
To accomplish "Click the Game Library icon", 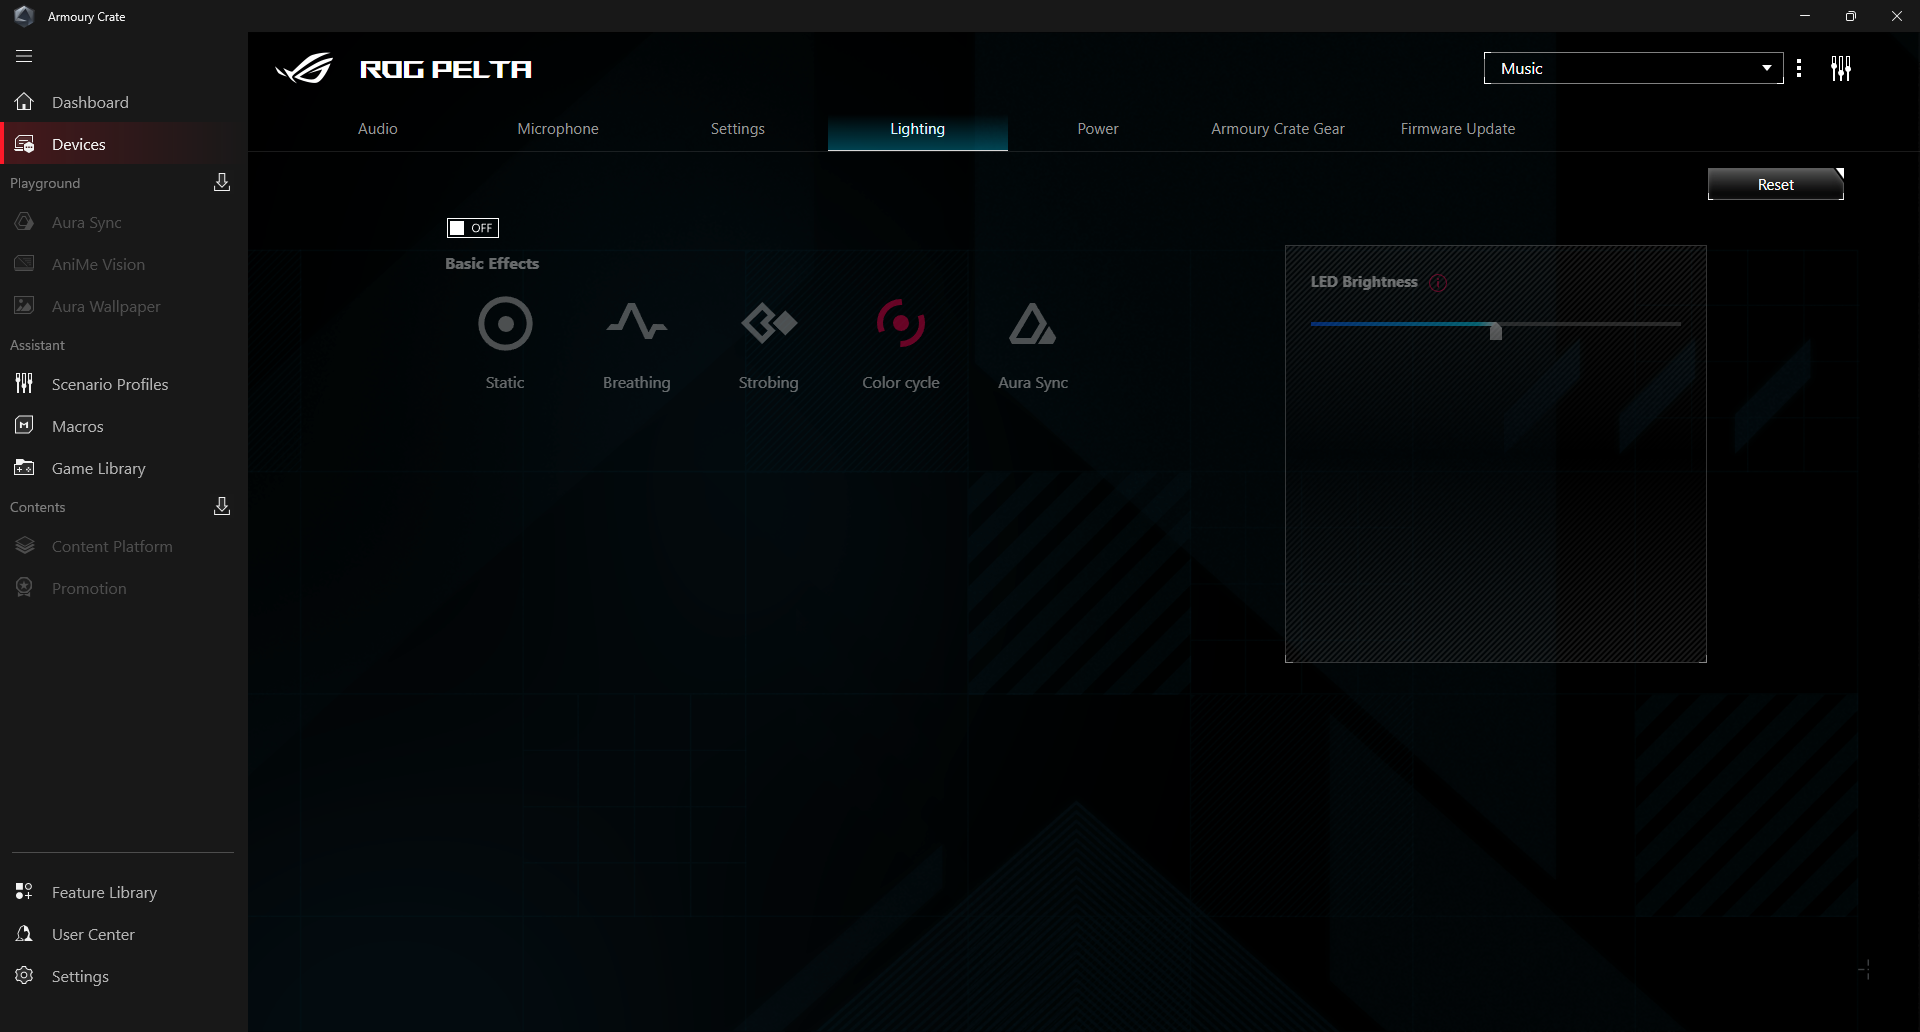I will coord(24,468).
